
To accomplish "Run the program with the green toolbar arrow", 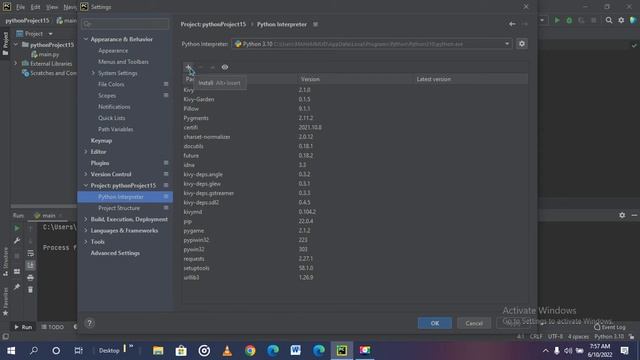I will [x=557, y=20].
